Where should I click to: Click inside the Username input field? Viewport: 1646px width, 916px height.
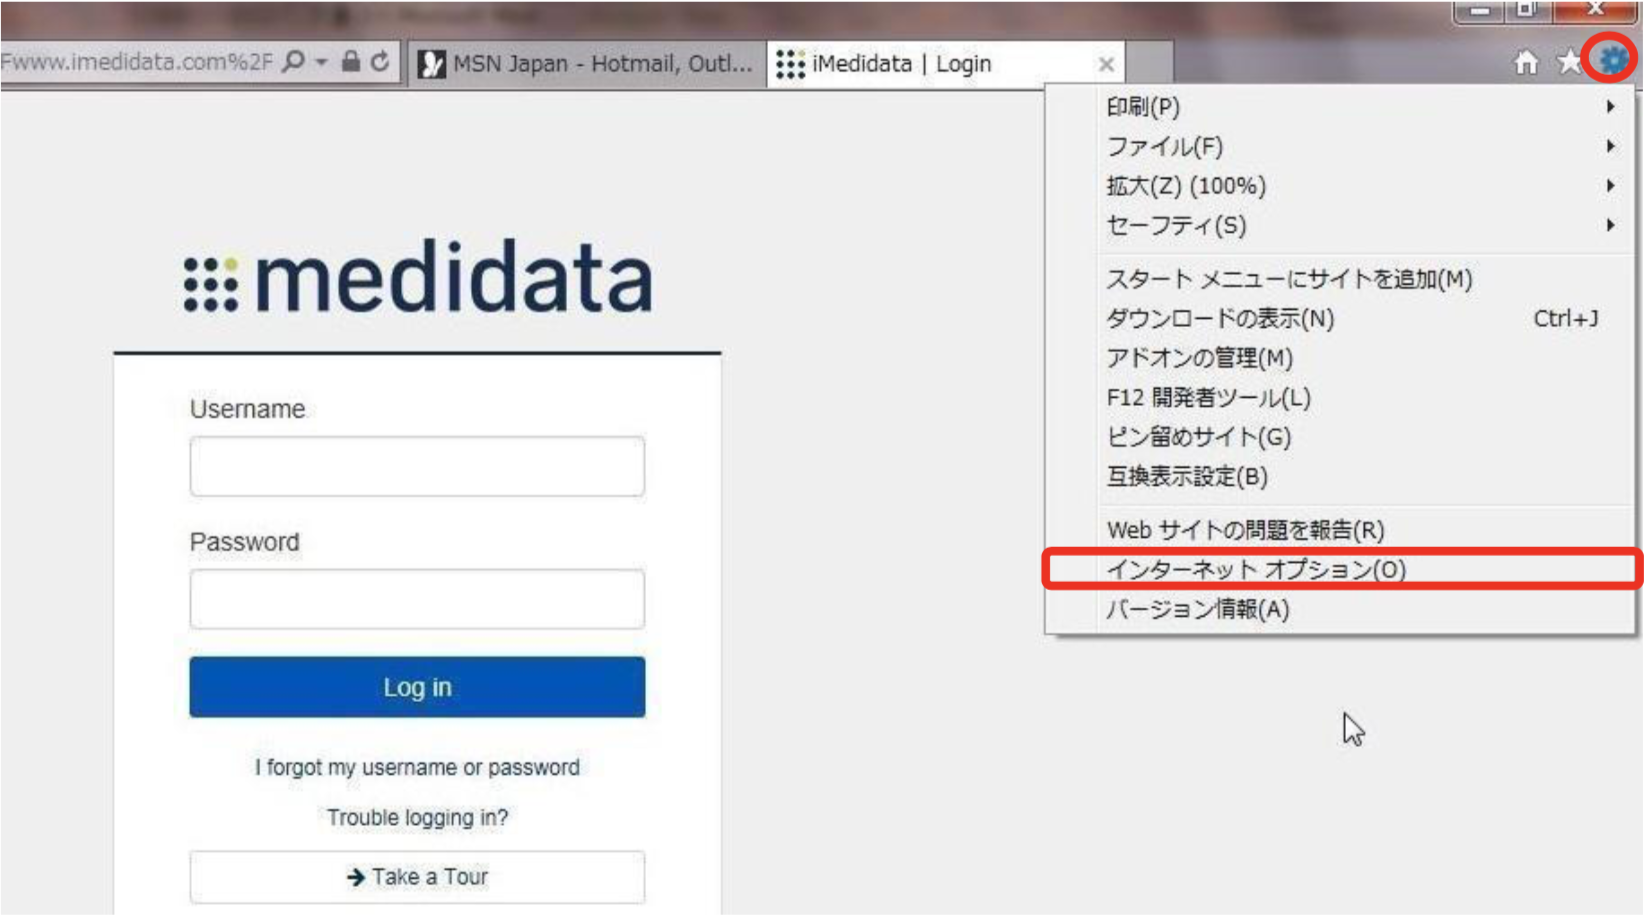click(x=417, y=465)
